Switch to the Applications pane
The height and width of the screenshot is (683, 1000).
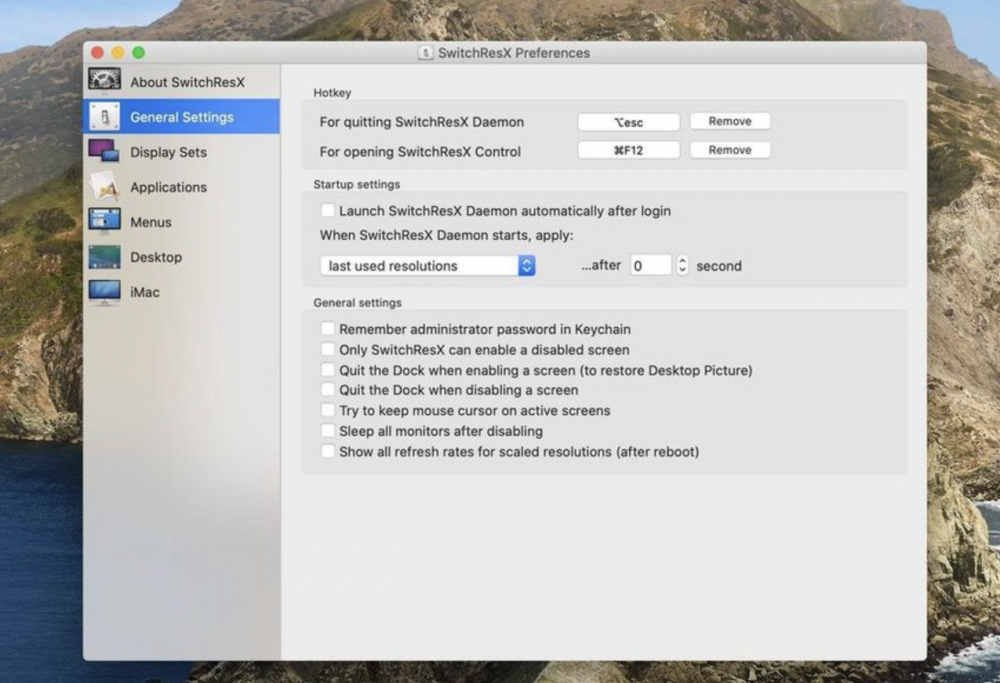(181, 187)
